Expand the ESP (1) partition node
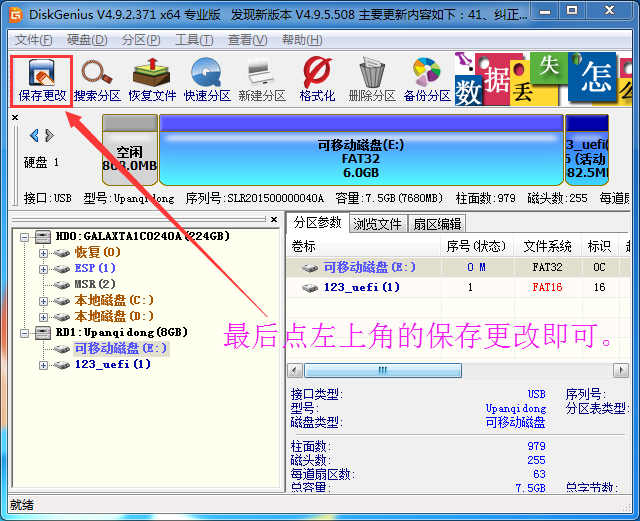The width and height of the screenshot is (640, 521). pos(43,269)
